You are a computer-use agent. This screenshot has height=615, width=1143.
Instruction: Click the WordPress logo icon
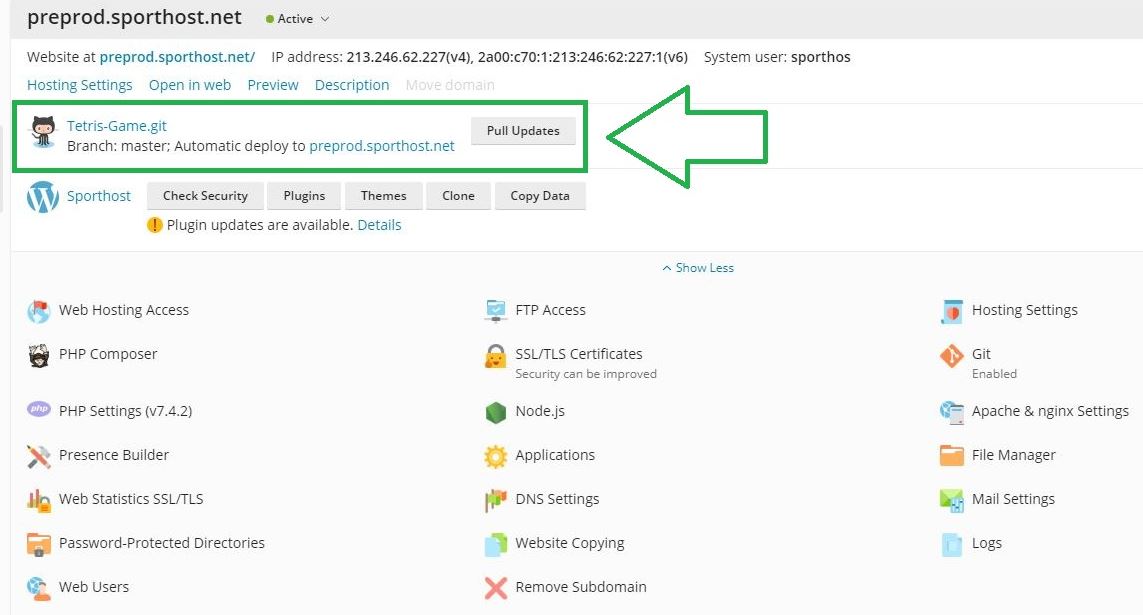(43, 197)
